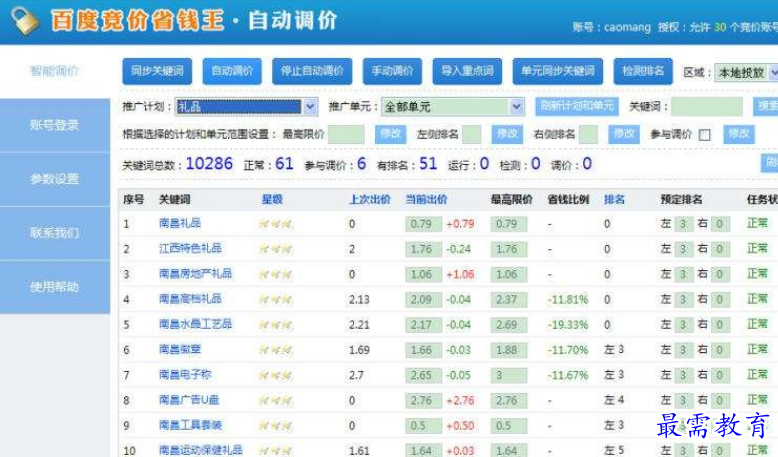Sort by 星级 column header

coord(272,199)
